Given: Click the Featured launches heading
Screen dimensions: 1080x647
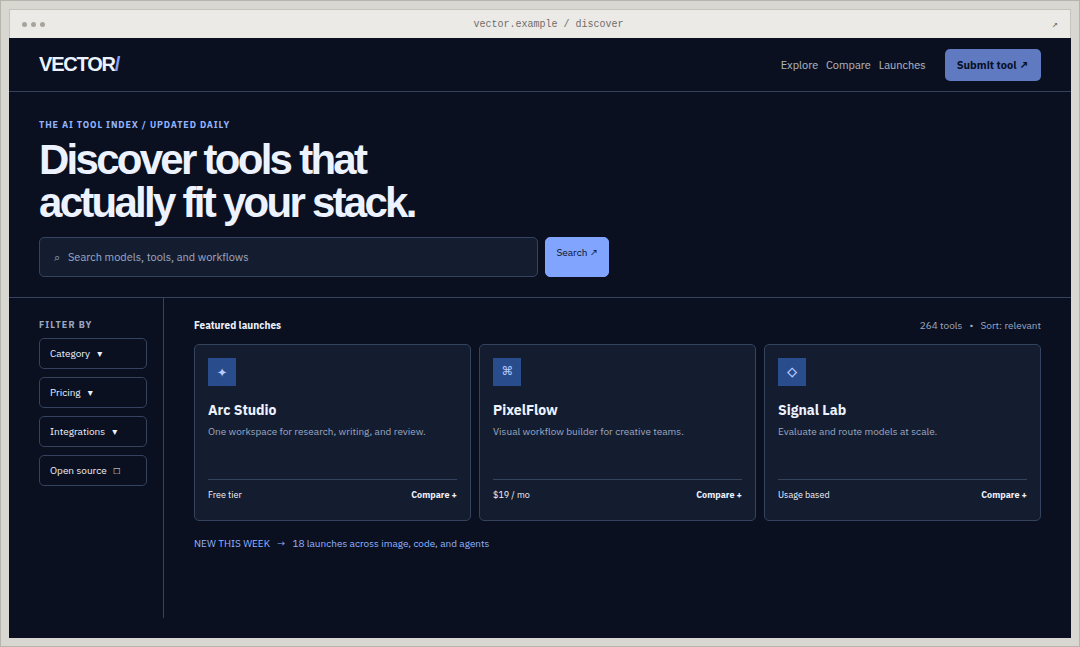Looking at the screenshot, I should [x=238, y=325].
